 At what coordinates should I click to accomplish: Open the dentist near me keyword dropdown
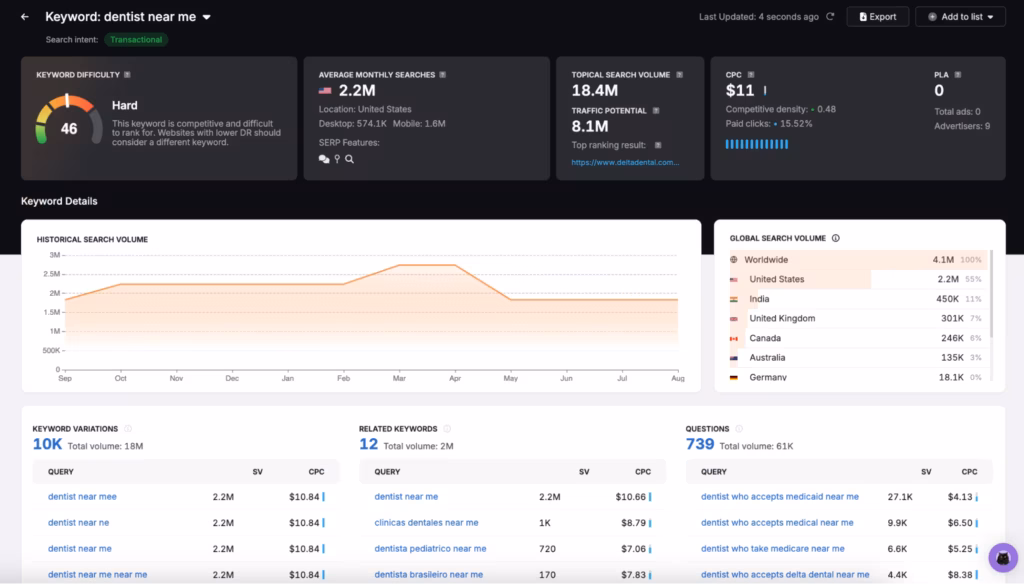coord(207,16)
